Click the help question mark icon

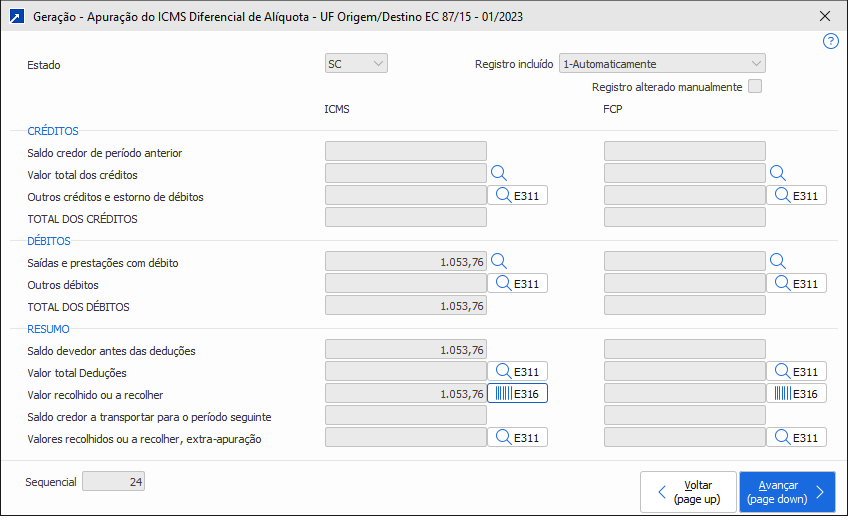coord(830,41)
